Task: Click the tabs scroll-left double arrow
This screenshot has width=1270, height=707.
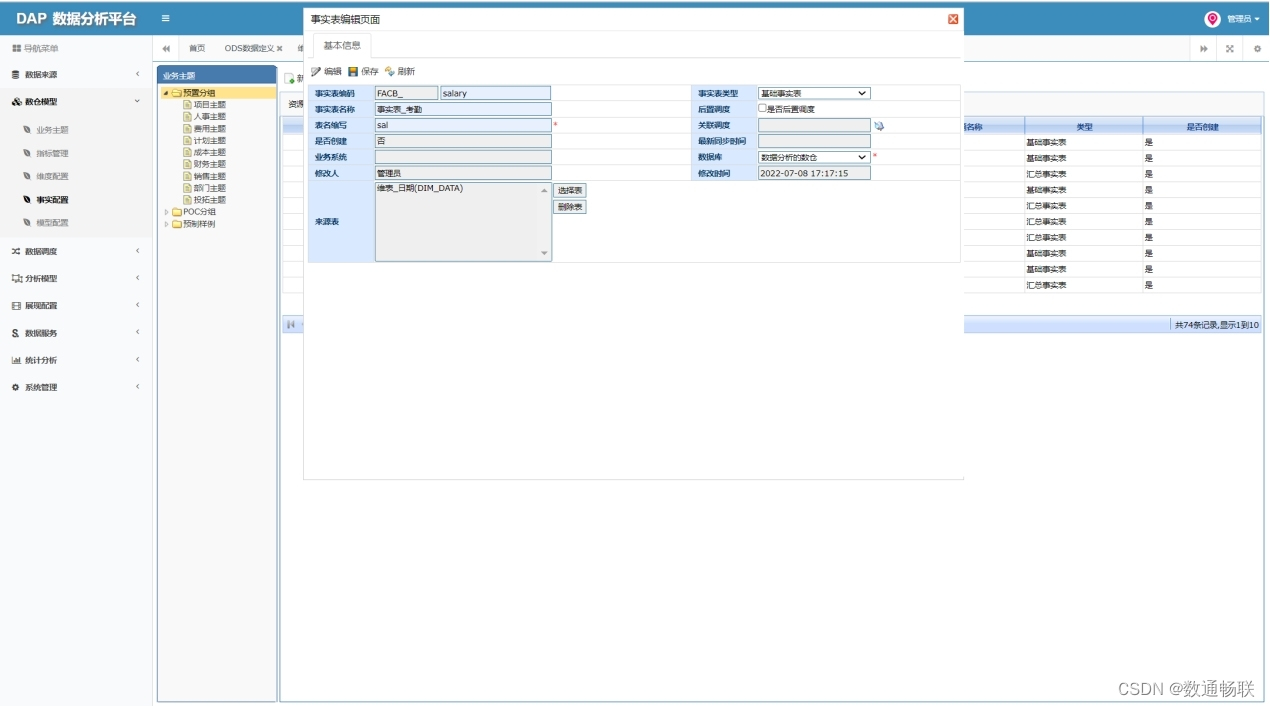Action: [x=166, y=48]
